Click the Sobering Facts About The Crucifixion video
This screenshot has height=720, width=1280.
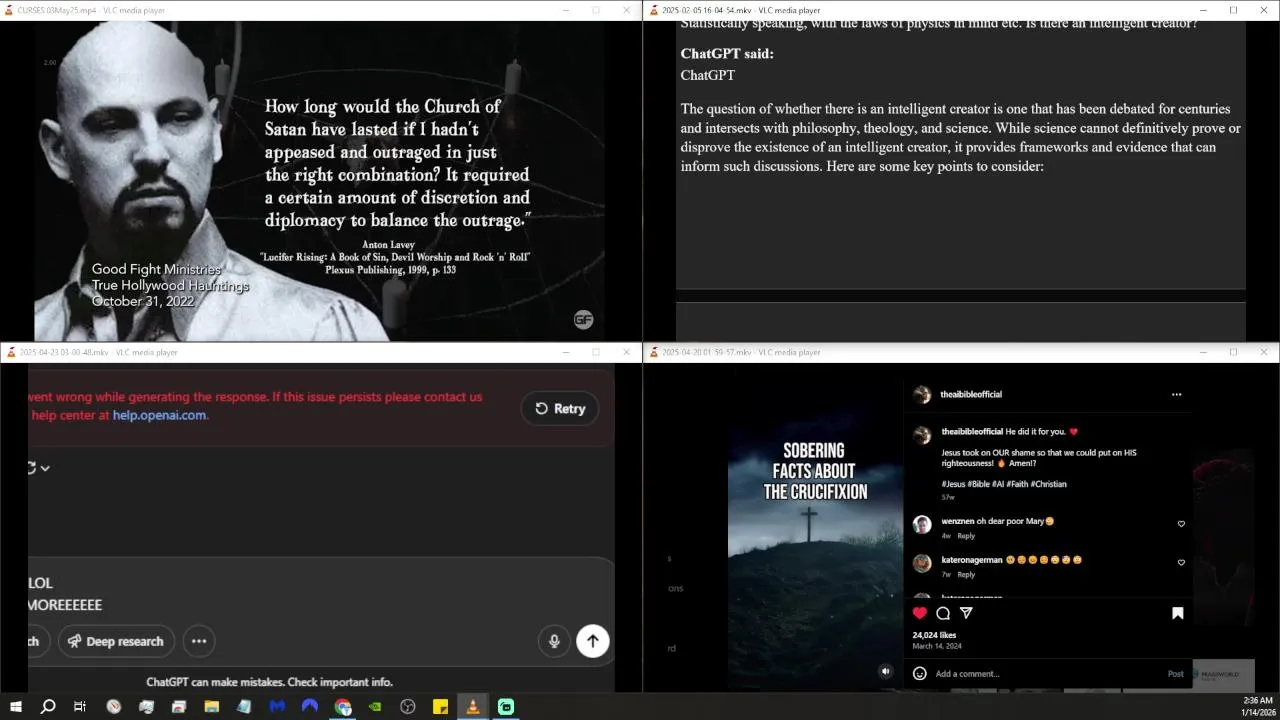pyautogui.click(x=815, y=535)
